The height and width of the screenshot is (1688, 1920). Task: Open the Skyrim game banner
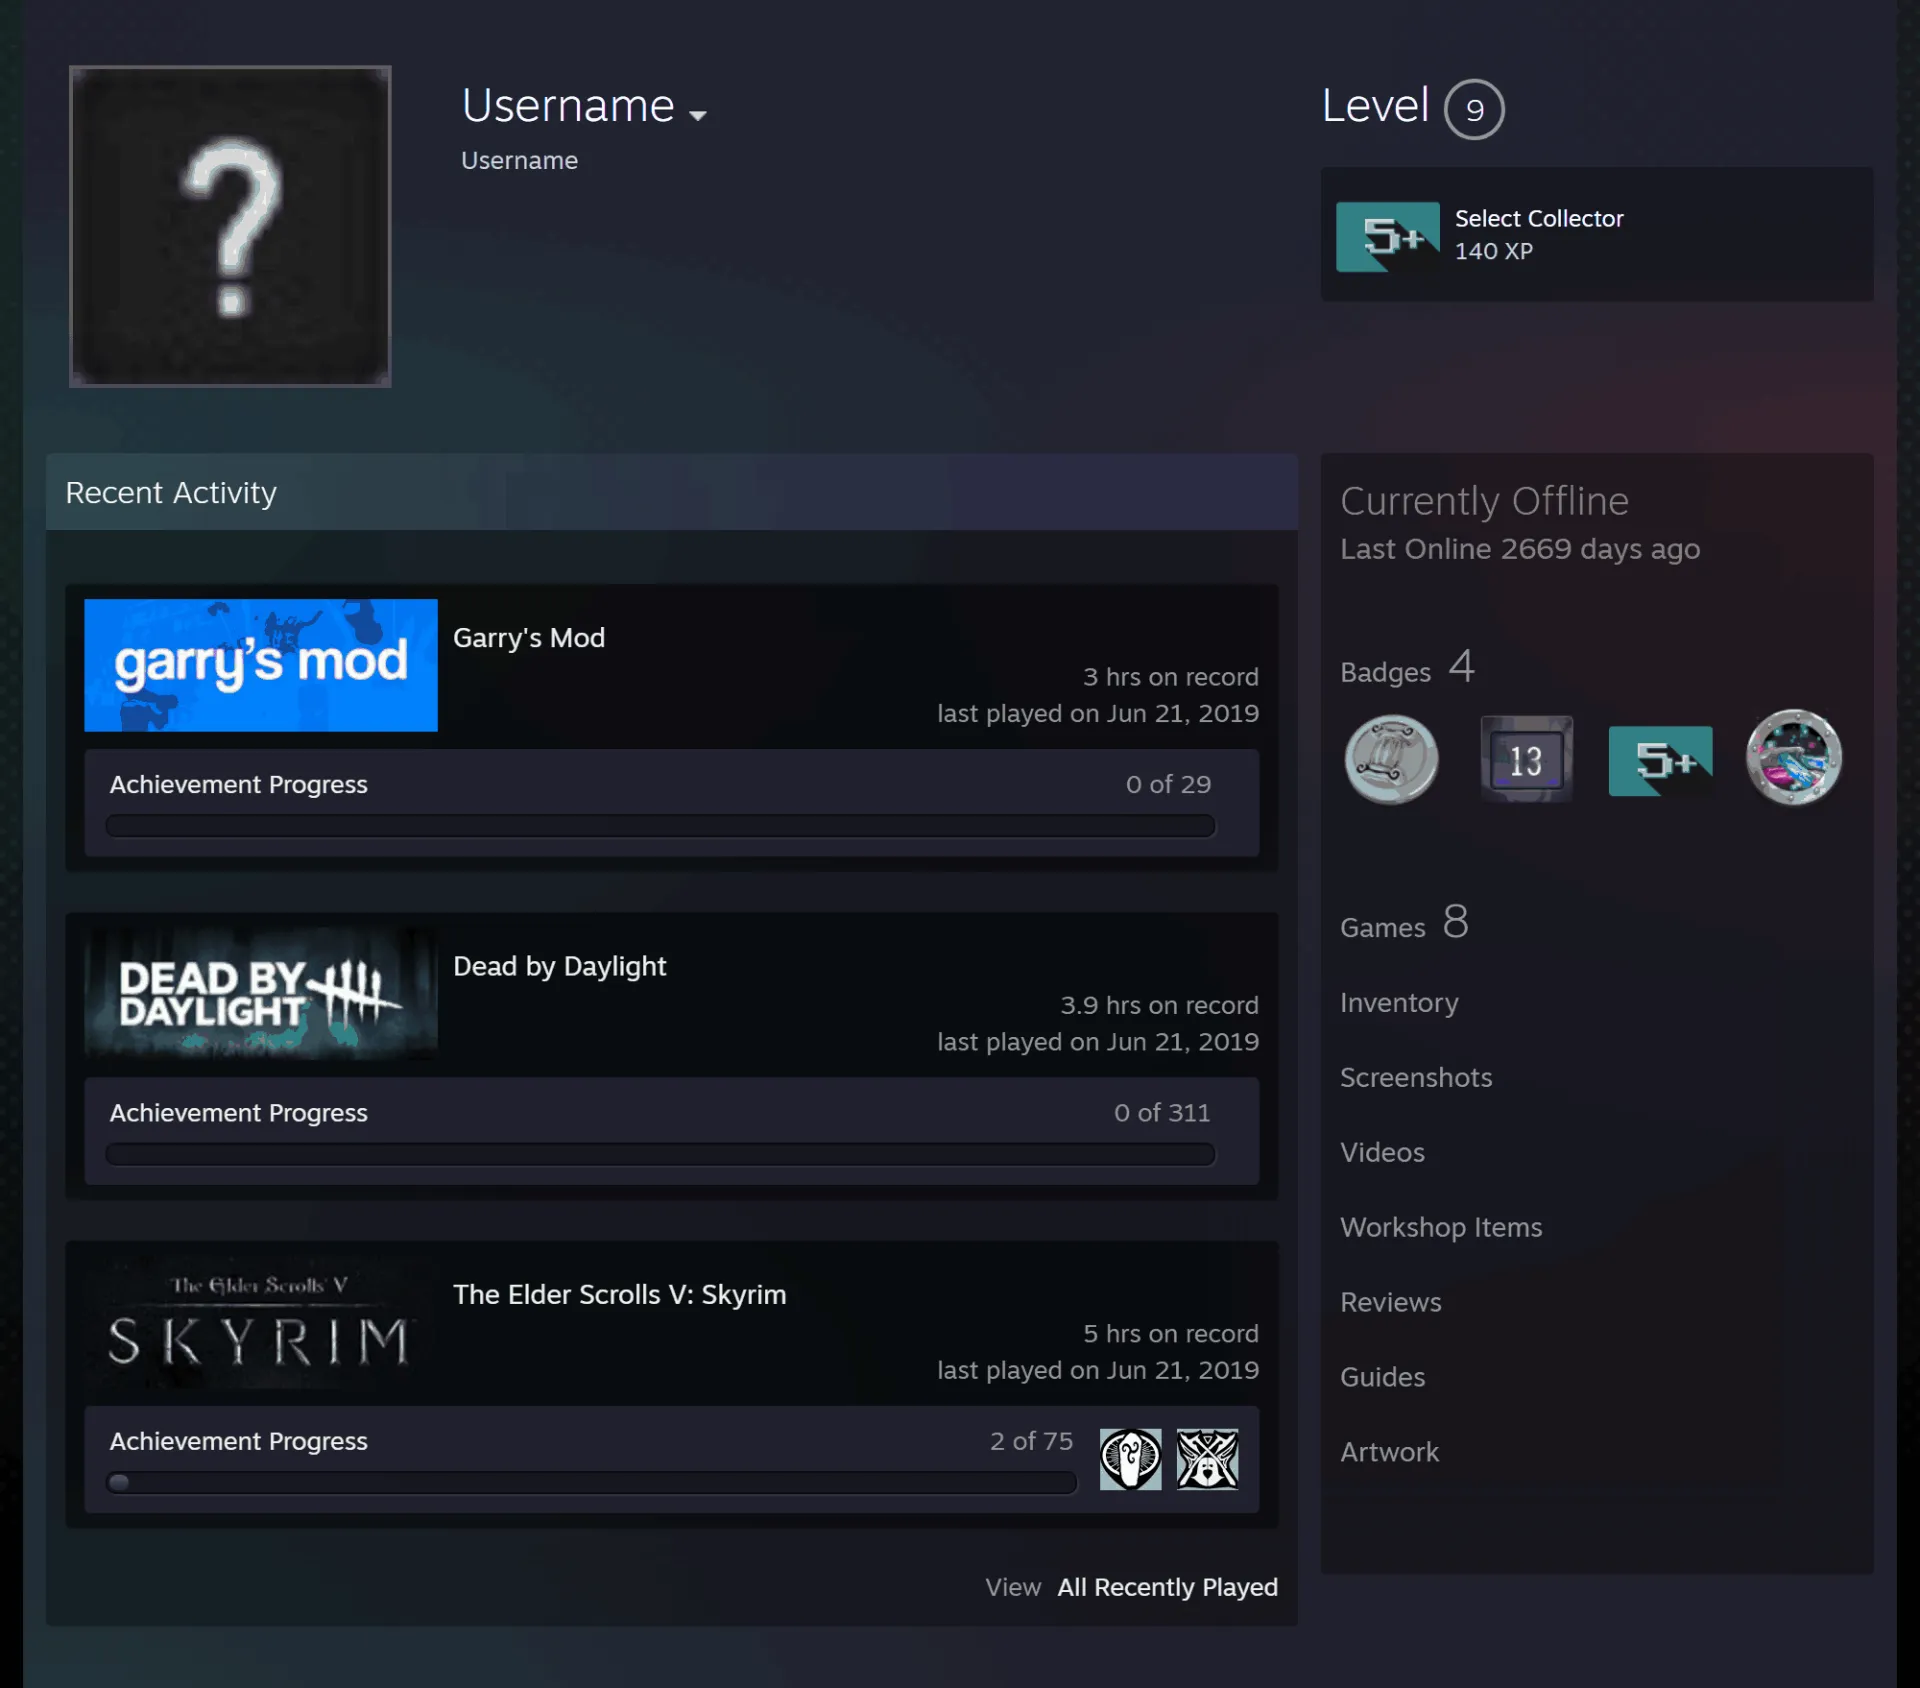[x=261, y=1321]
